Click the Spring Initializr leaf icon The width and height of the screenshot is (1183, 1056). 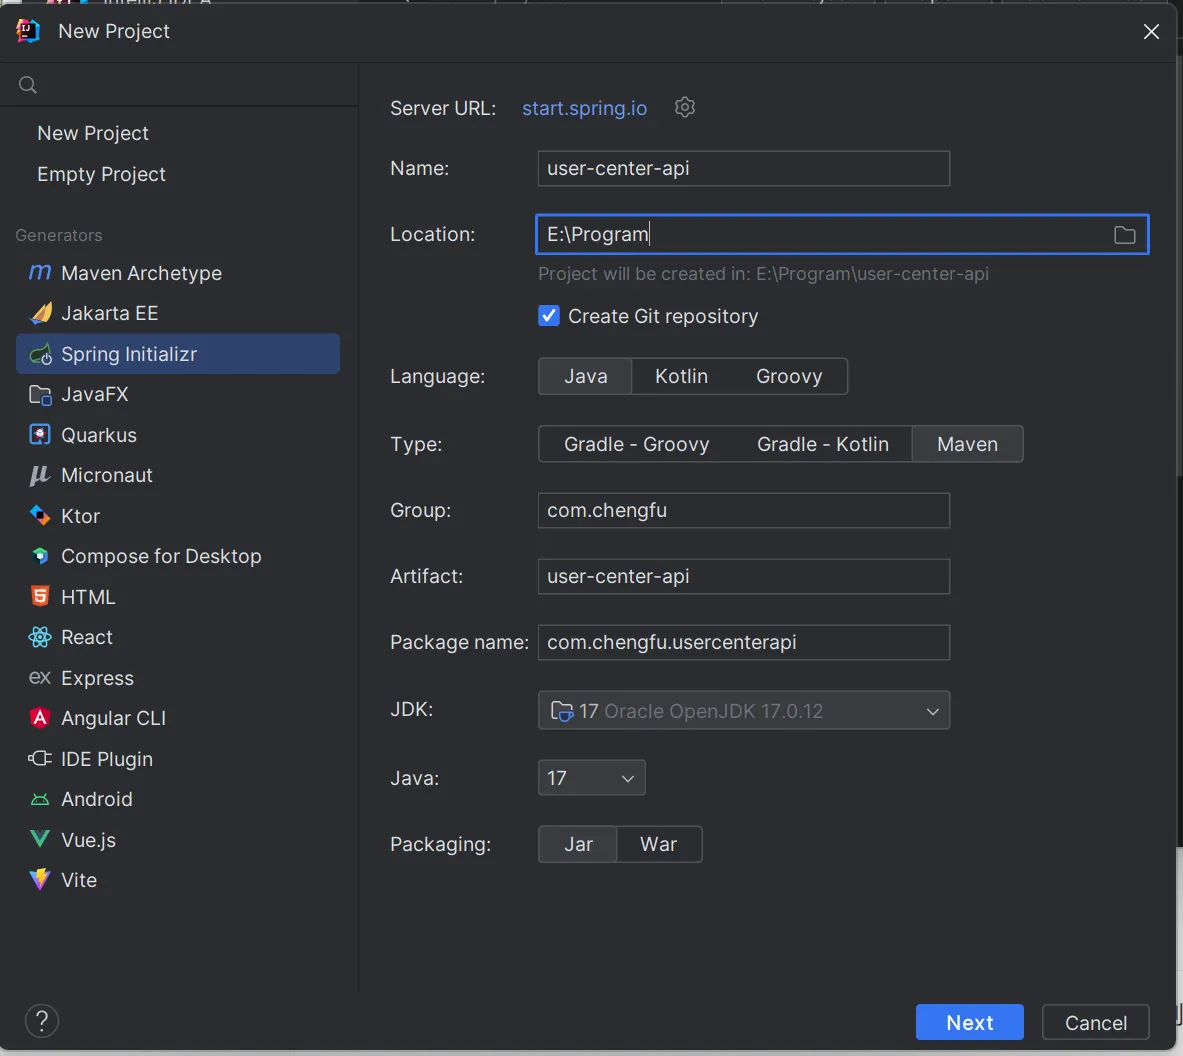40,354
